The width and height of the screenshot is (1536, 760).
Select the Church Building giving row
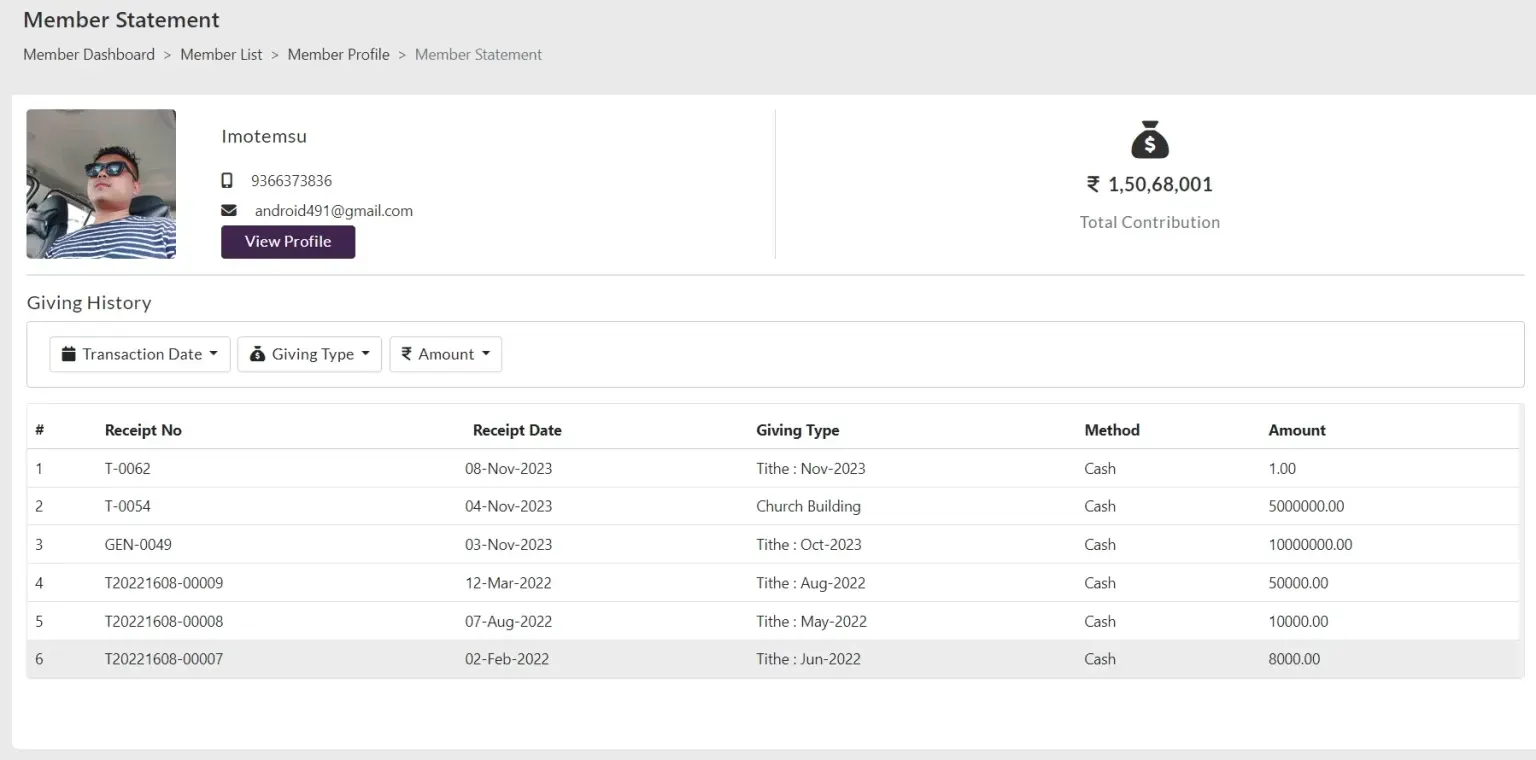772,506
